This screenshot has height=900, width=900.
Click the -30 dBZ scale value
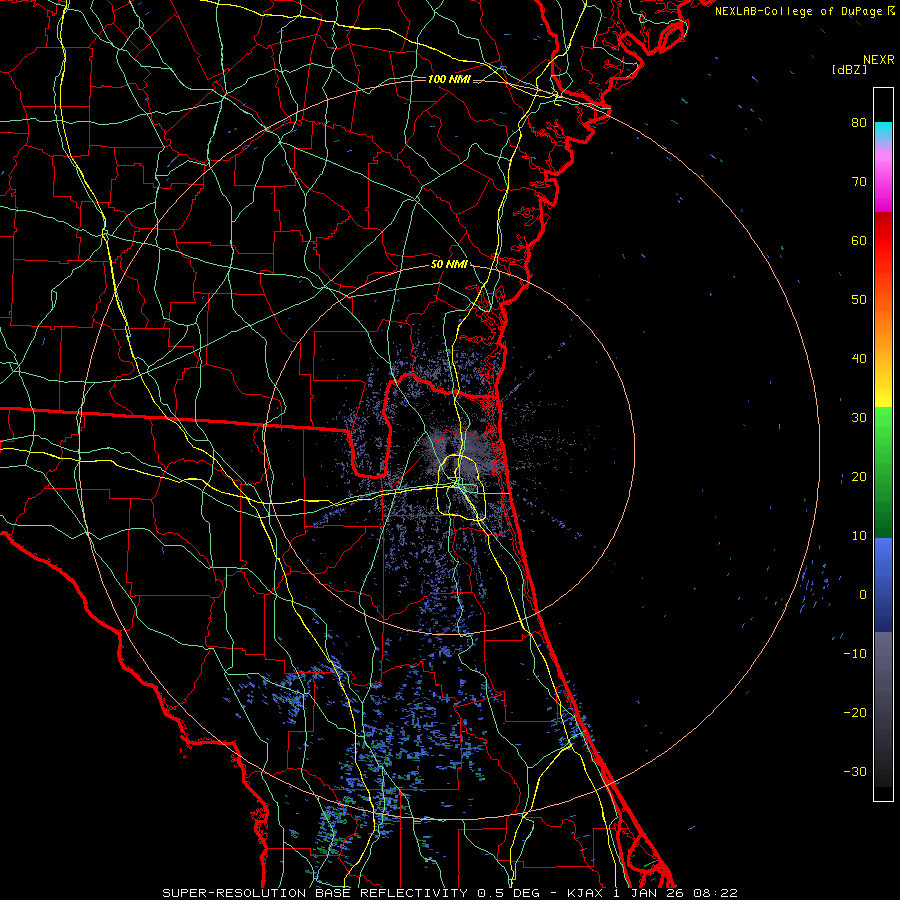(855, 772)
